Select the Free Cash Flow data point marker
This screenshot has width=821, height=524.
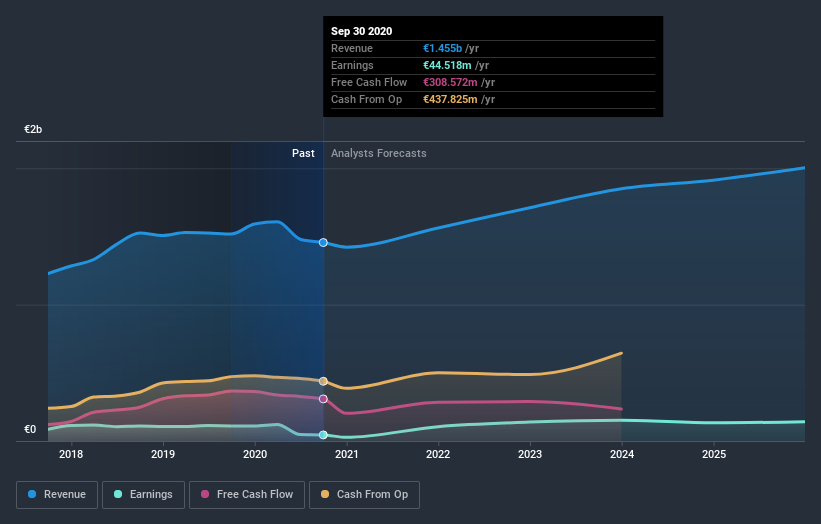323,399
